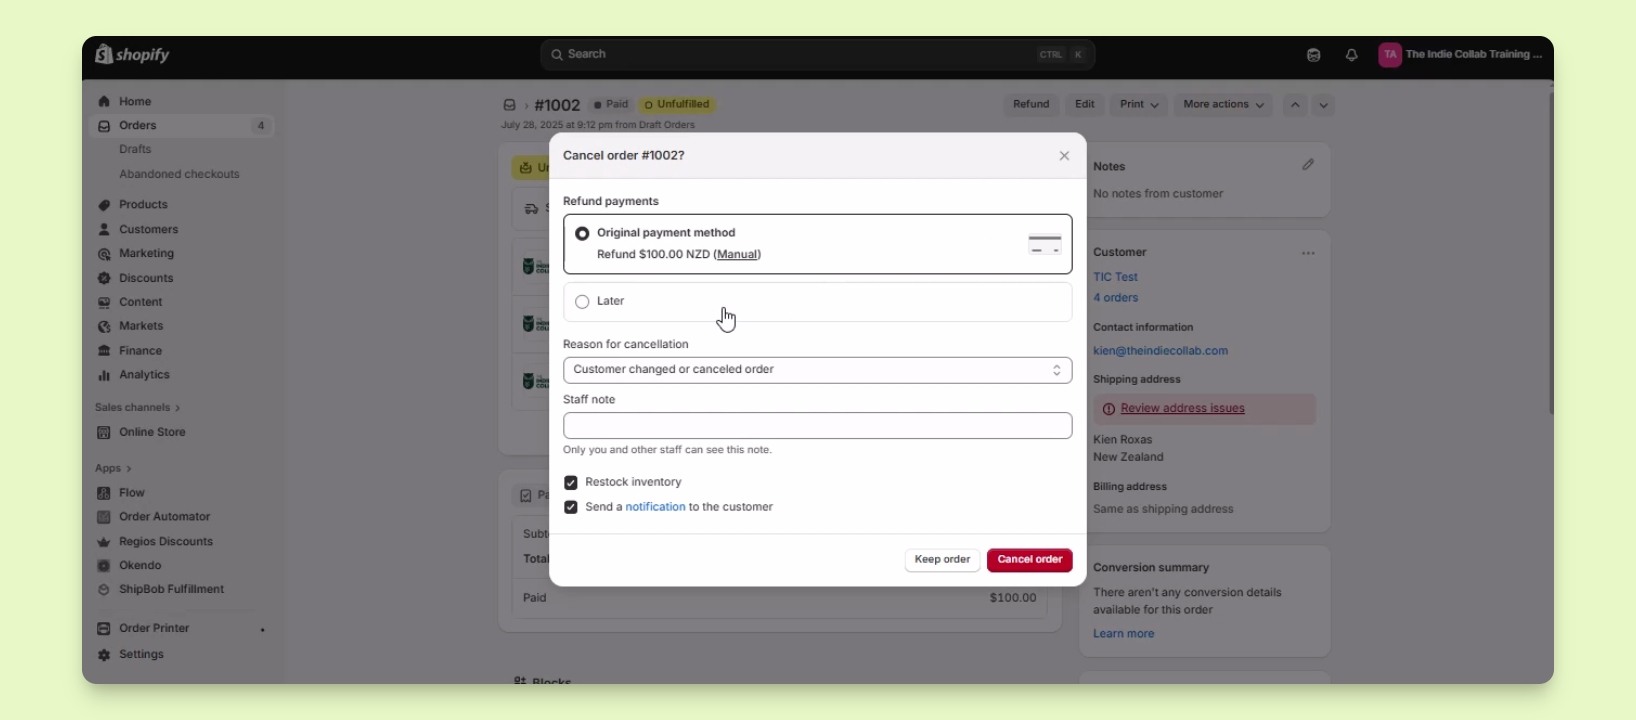
Task: Edit the Notes with the pencil icon
Action: pyautogui.click(x=1308, y=165)
